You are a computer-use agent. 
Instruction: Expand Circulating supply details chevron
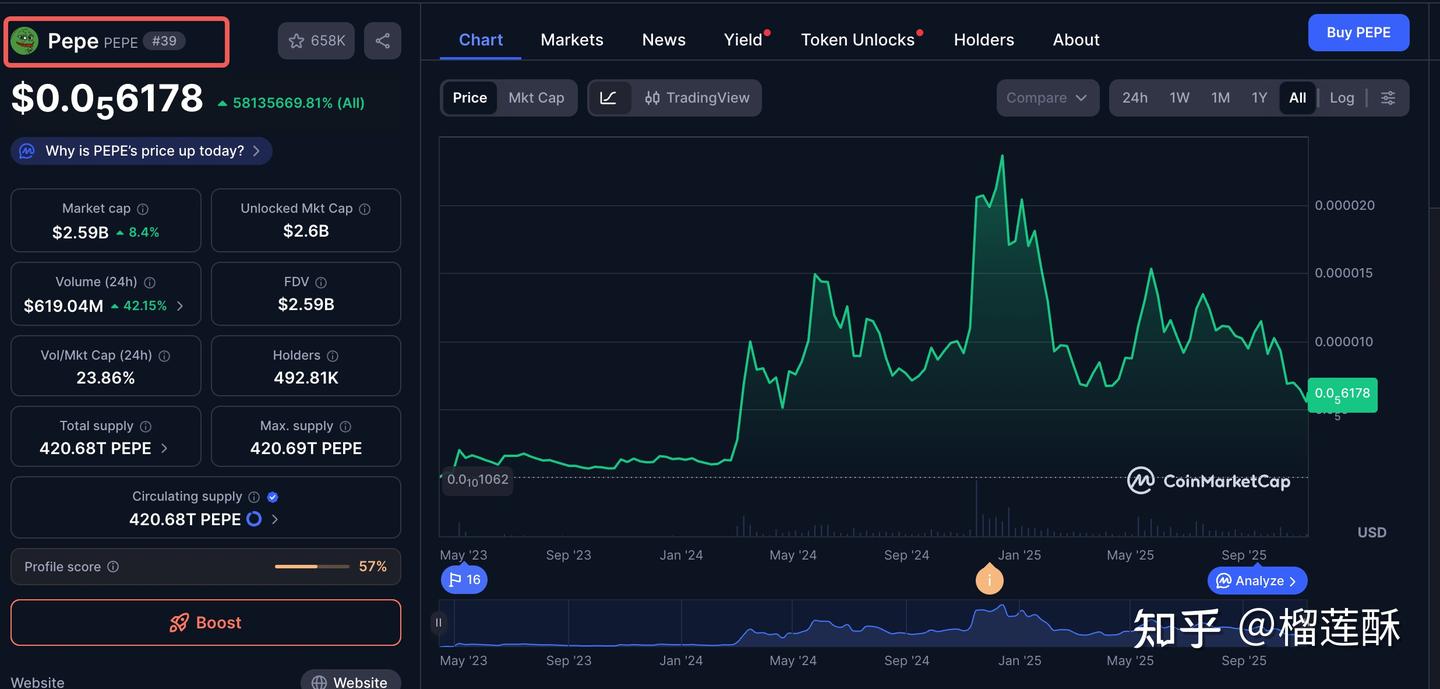pos(275,519)
